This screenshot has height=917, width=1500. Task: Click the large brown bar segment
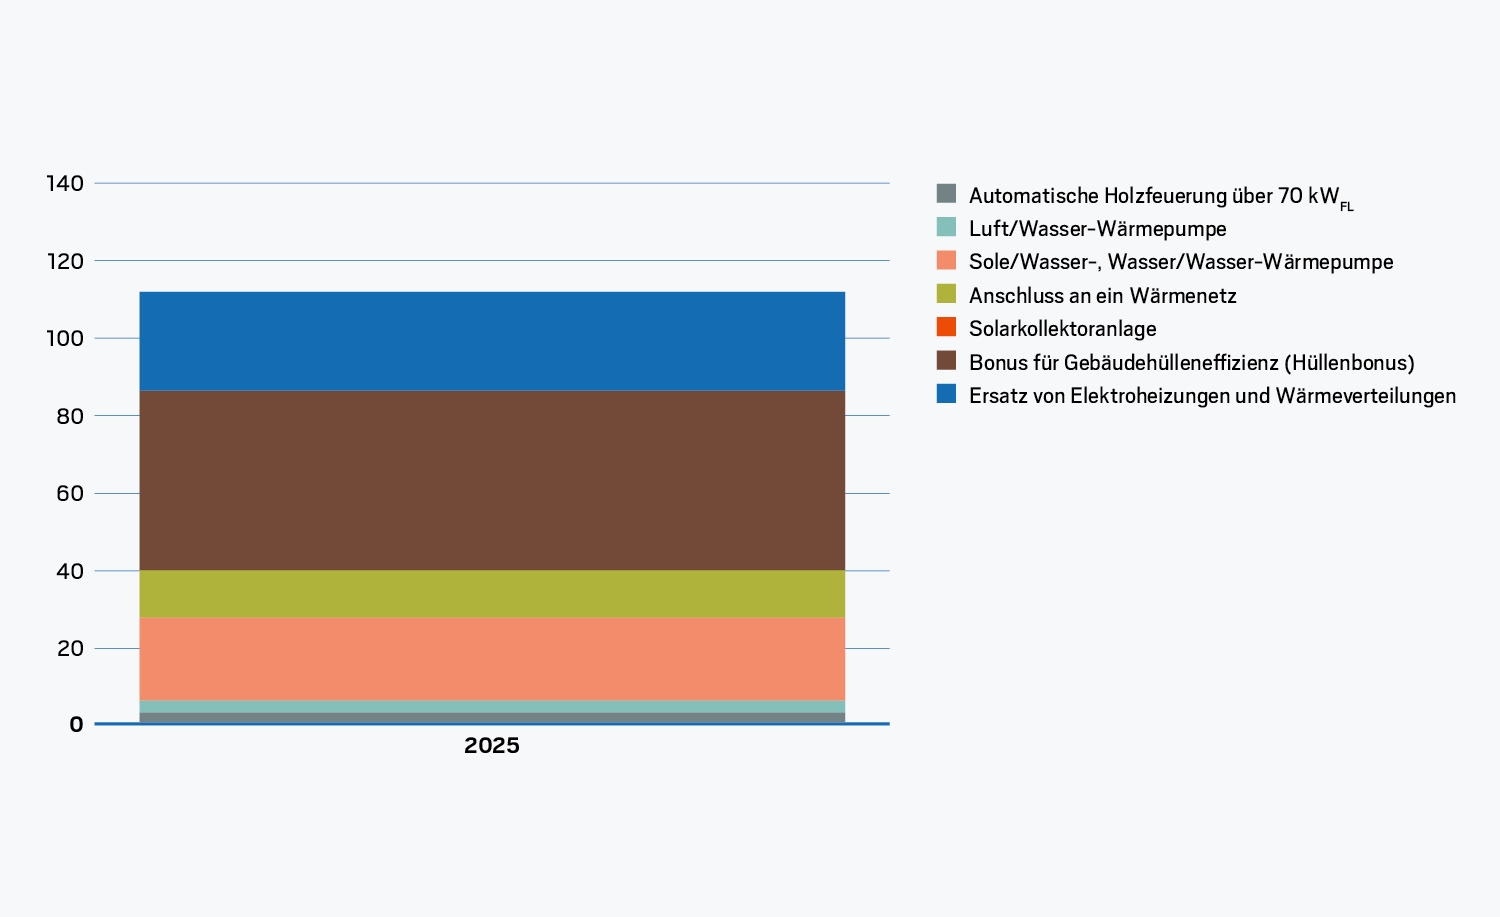click(x=492, y=480)
